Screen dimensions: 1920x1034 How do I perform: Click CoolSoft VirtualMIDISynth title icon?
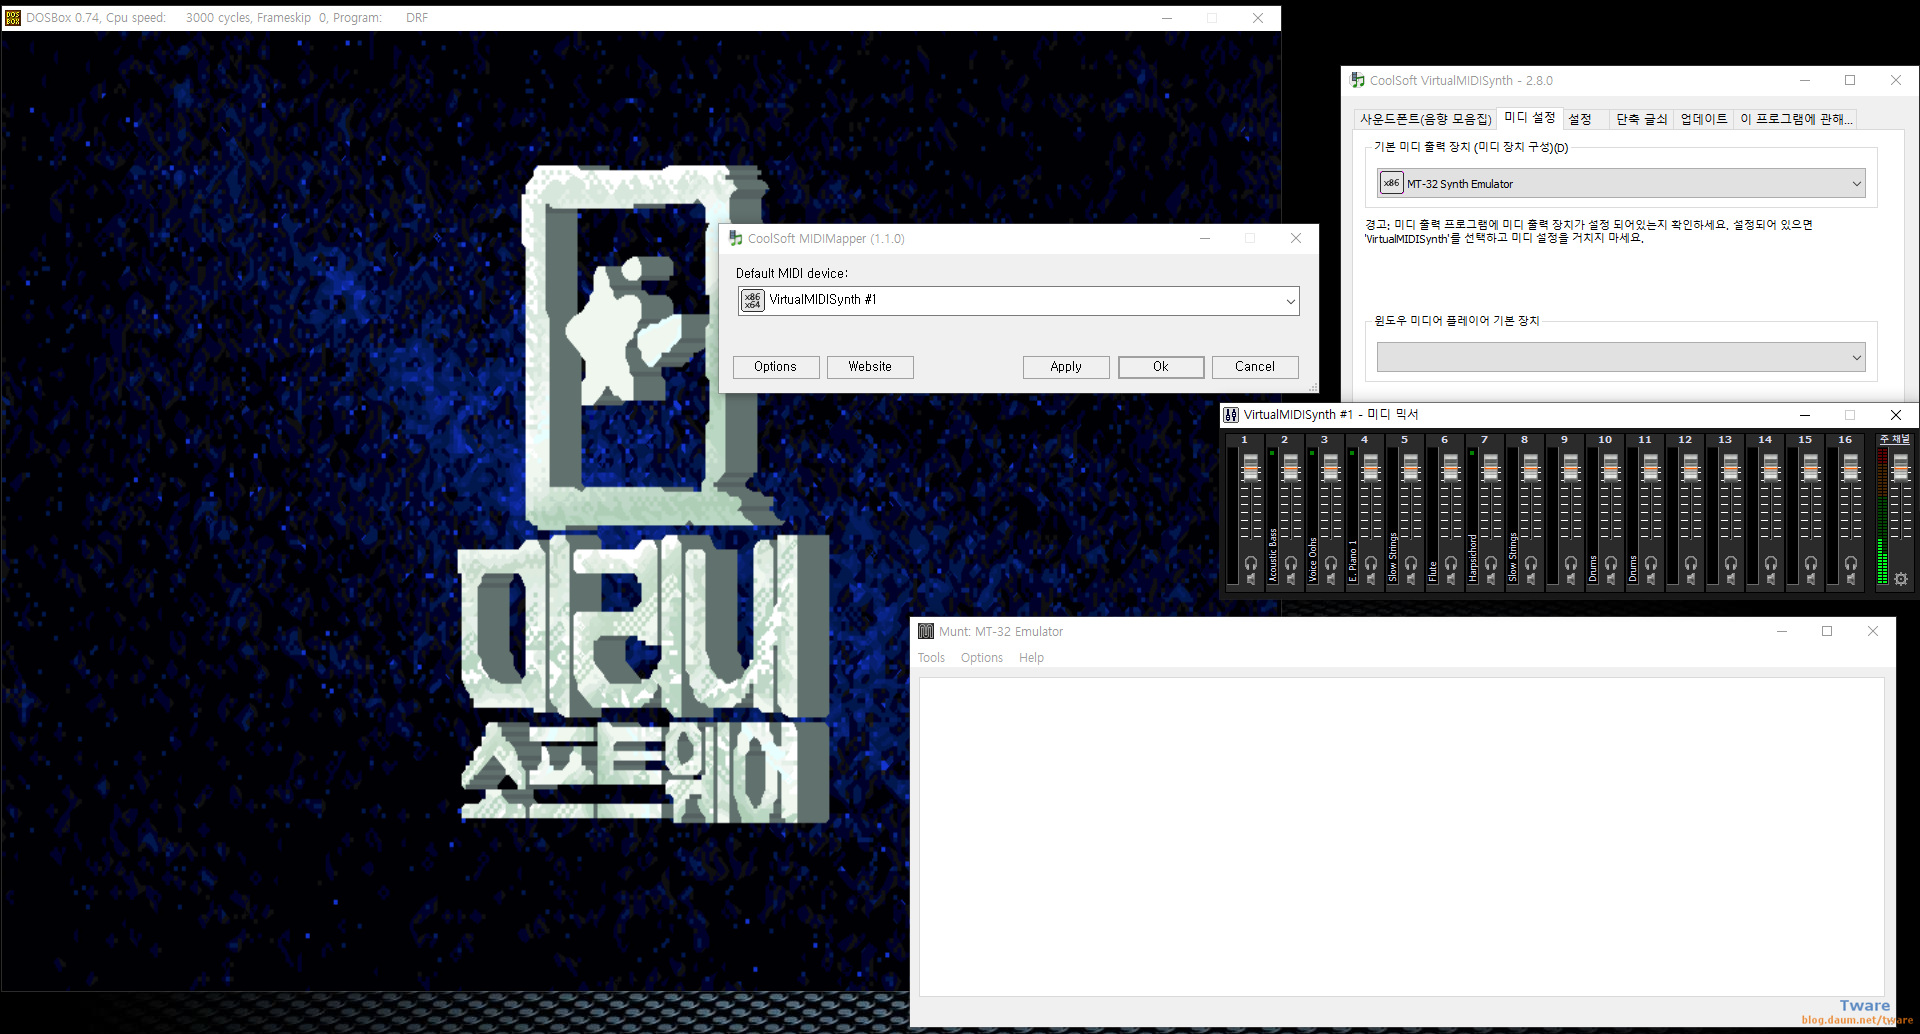pos(1358,80)
